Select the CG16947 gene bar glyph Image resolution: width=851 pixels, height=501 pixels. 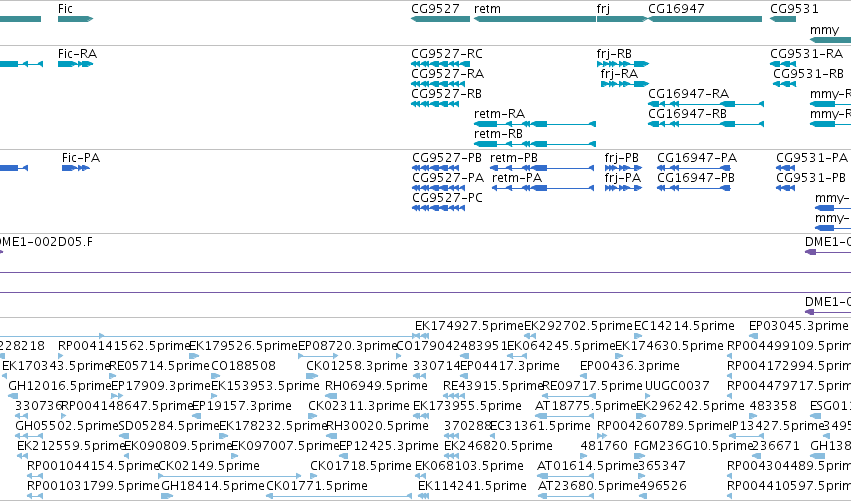pos(705,19)
